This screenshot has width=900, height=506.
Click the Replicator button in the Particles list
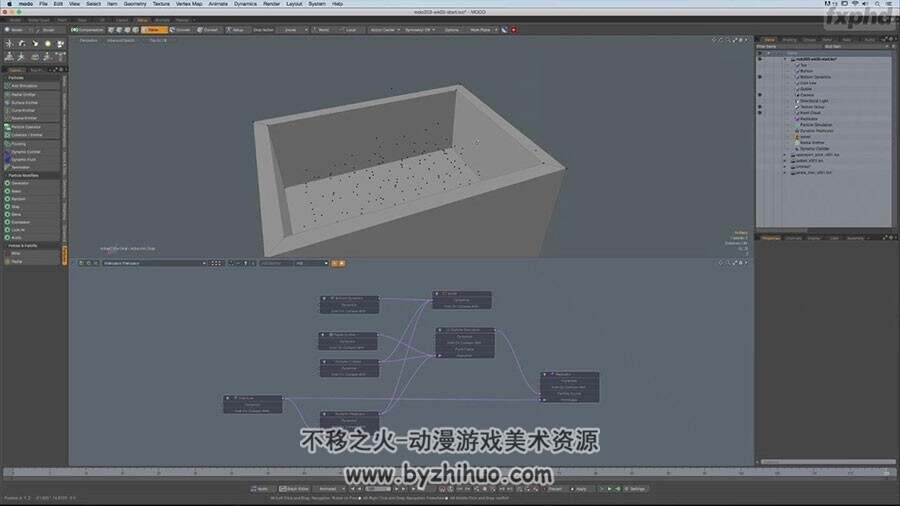[32, 167]
